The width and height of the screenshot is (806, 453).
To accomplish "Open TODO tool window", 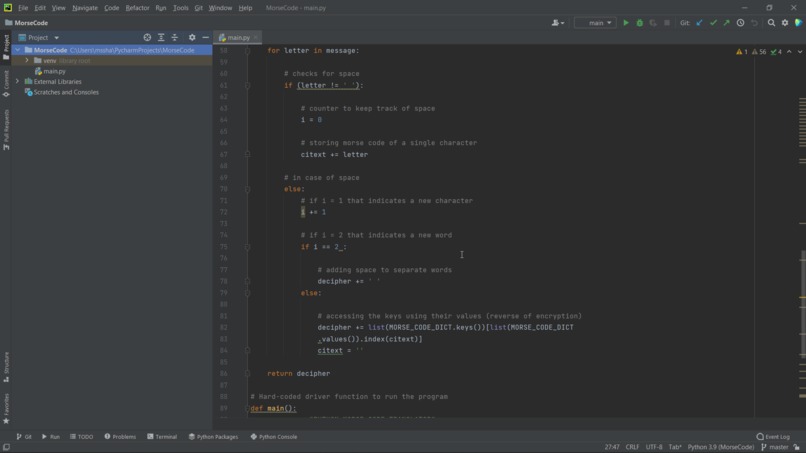I will (x=82, y=437).
